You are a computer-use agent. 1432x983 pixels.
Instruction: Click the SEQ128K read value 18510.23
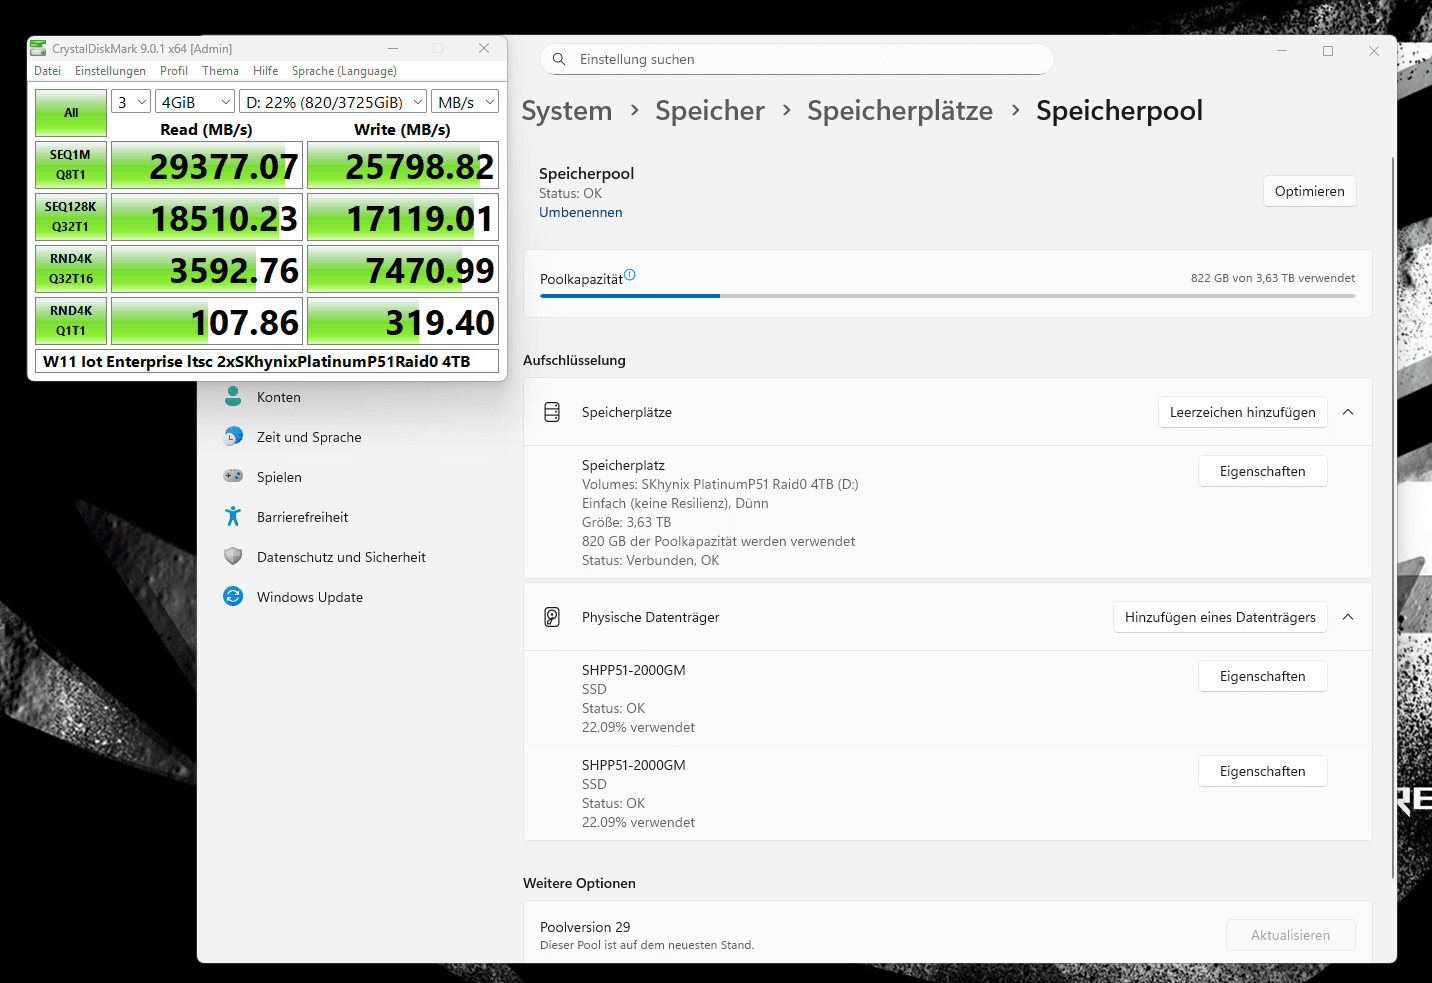click(x=207, y=217)
